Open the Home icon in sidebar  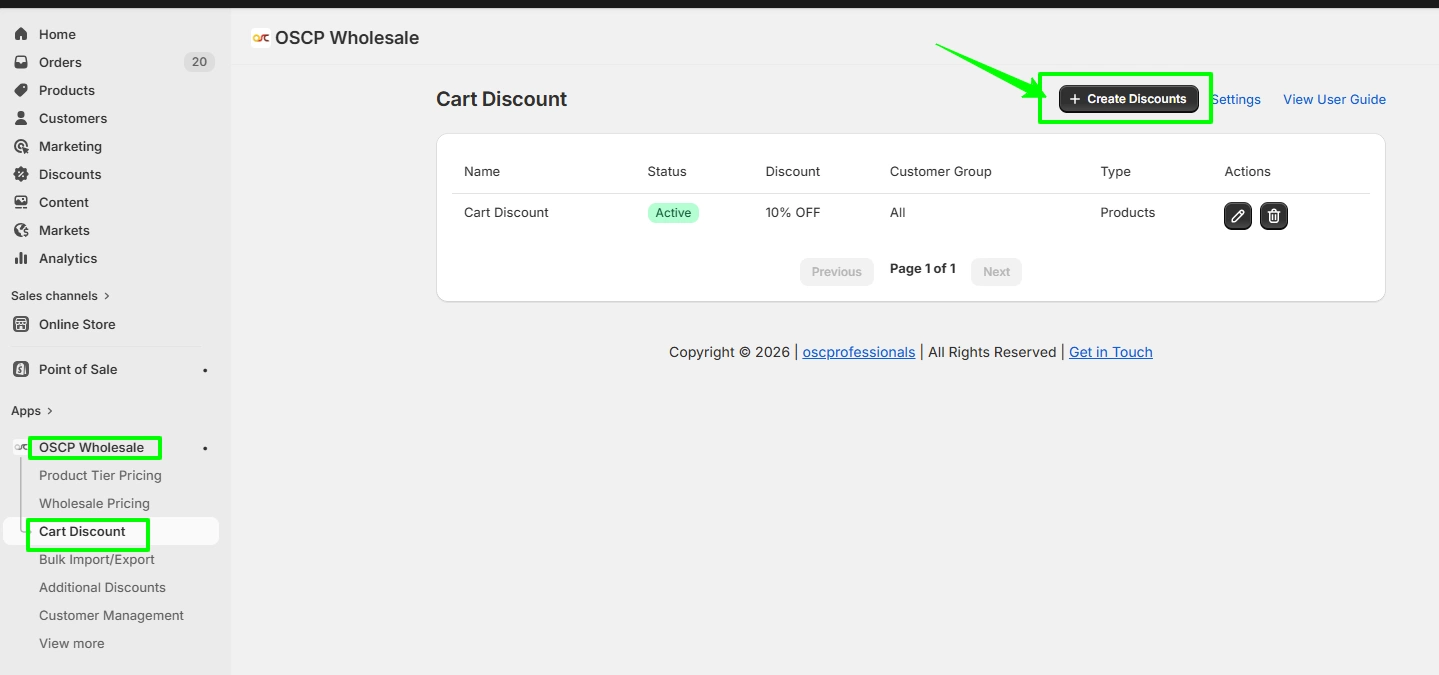coord(20,33)
